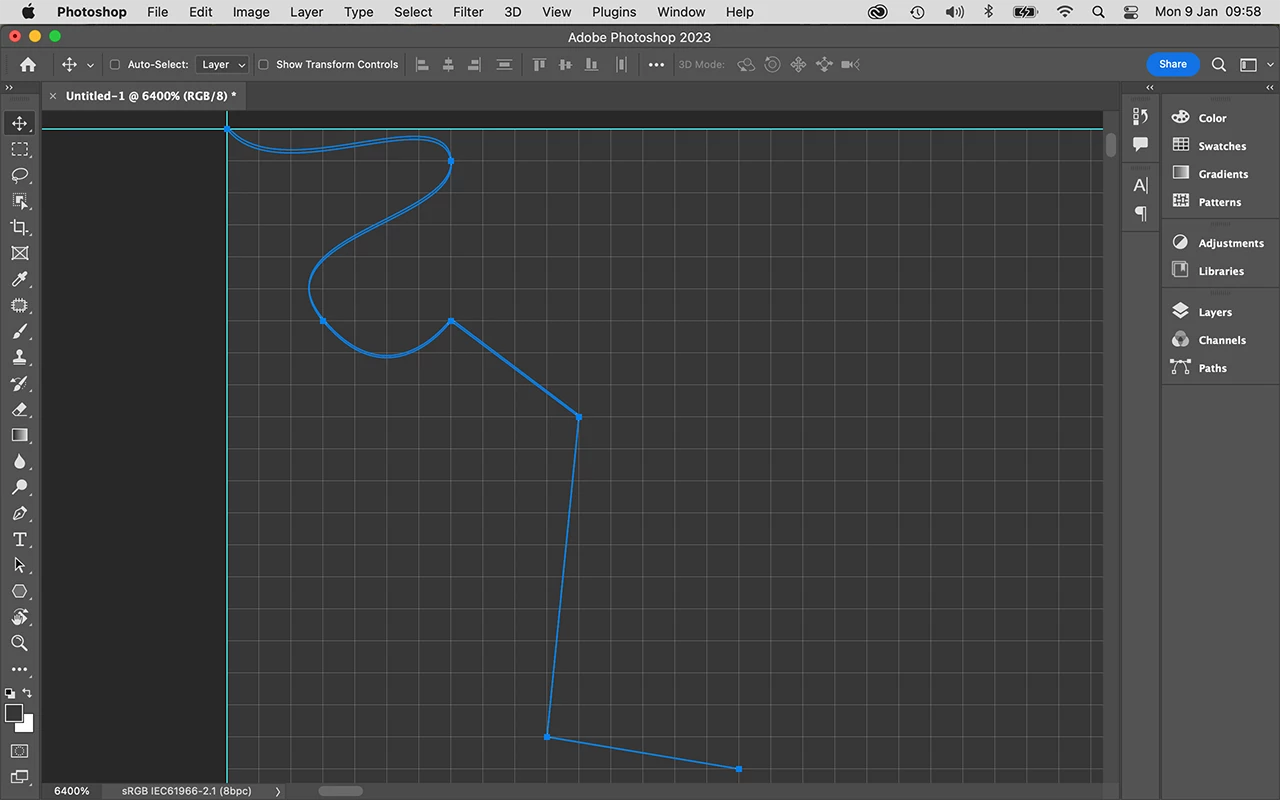Open the Character panel icon
Image resolution: width=1280 pixels, height=800 pixels.
point(1140,185)
